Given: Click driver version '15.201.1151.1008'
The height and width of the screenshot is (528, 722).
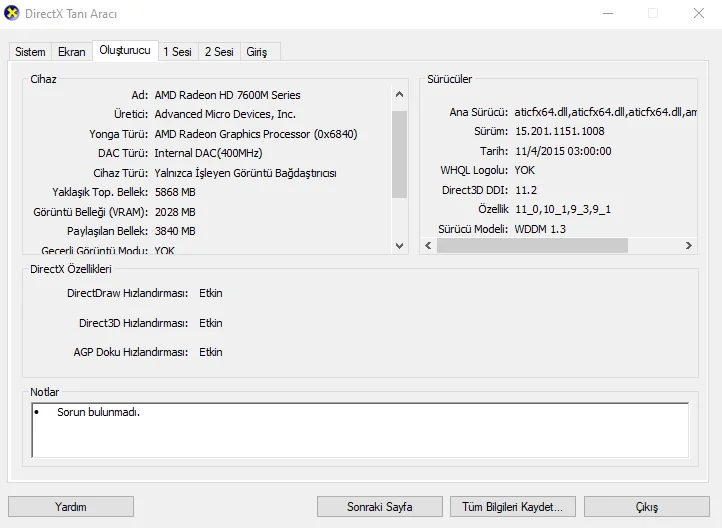Looking at the screenshot, I should pos(559,131).
